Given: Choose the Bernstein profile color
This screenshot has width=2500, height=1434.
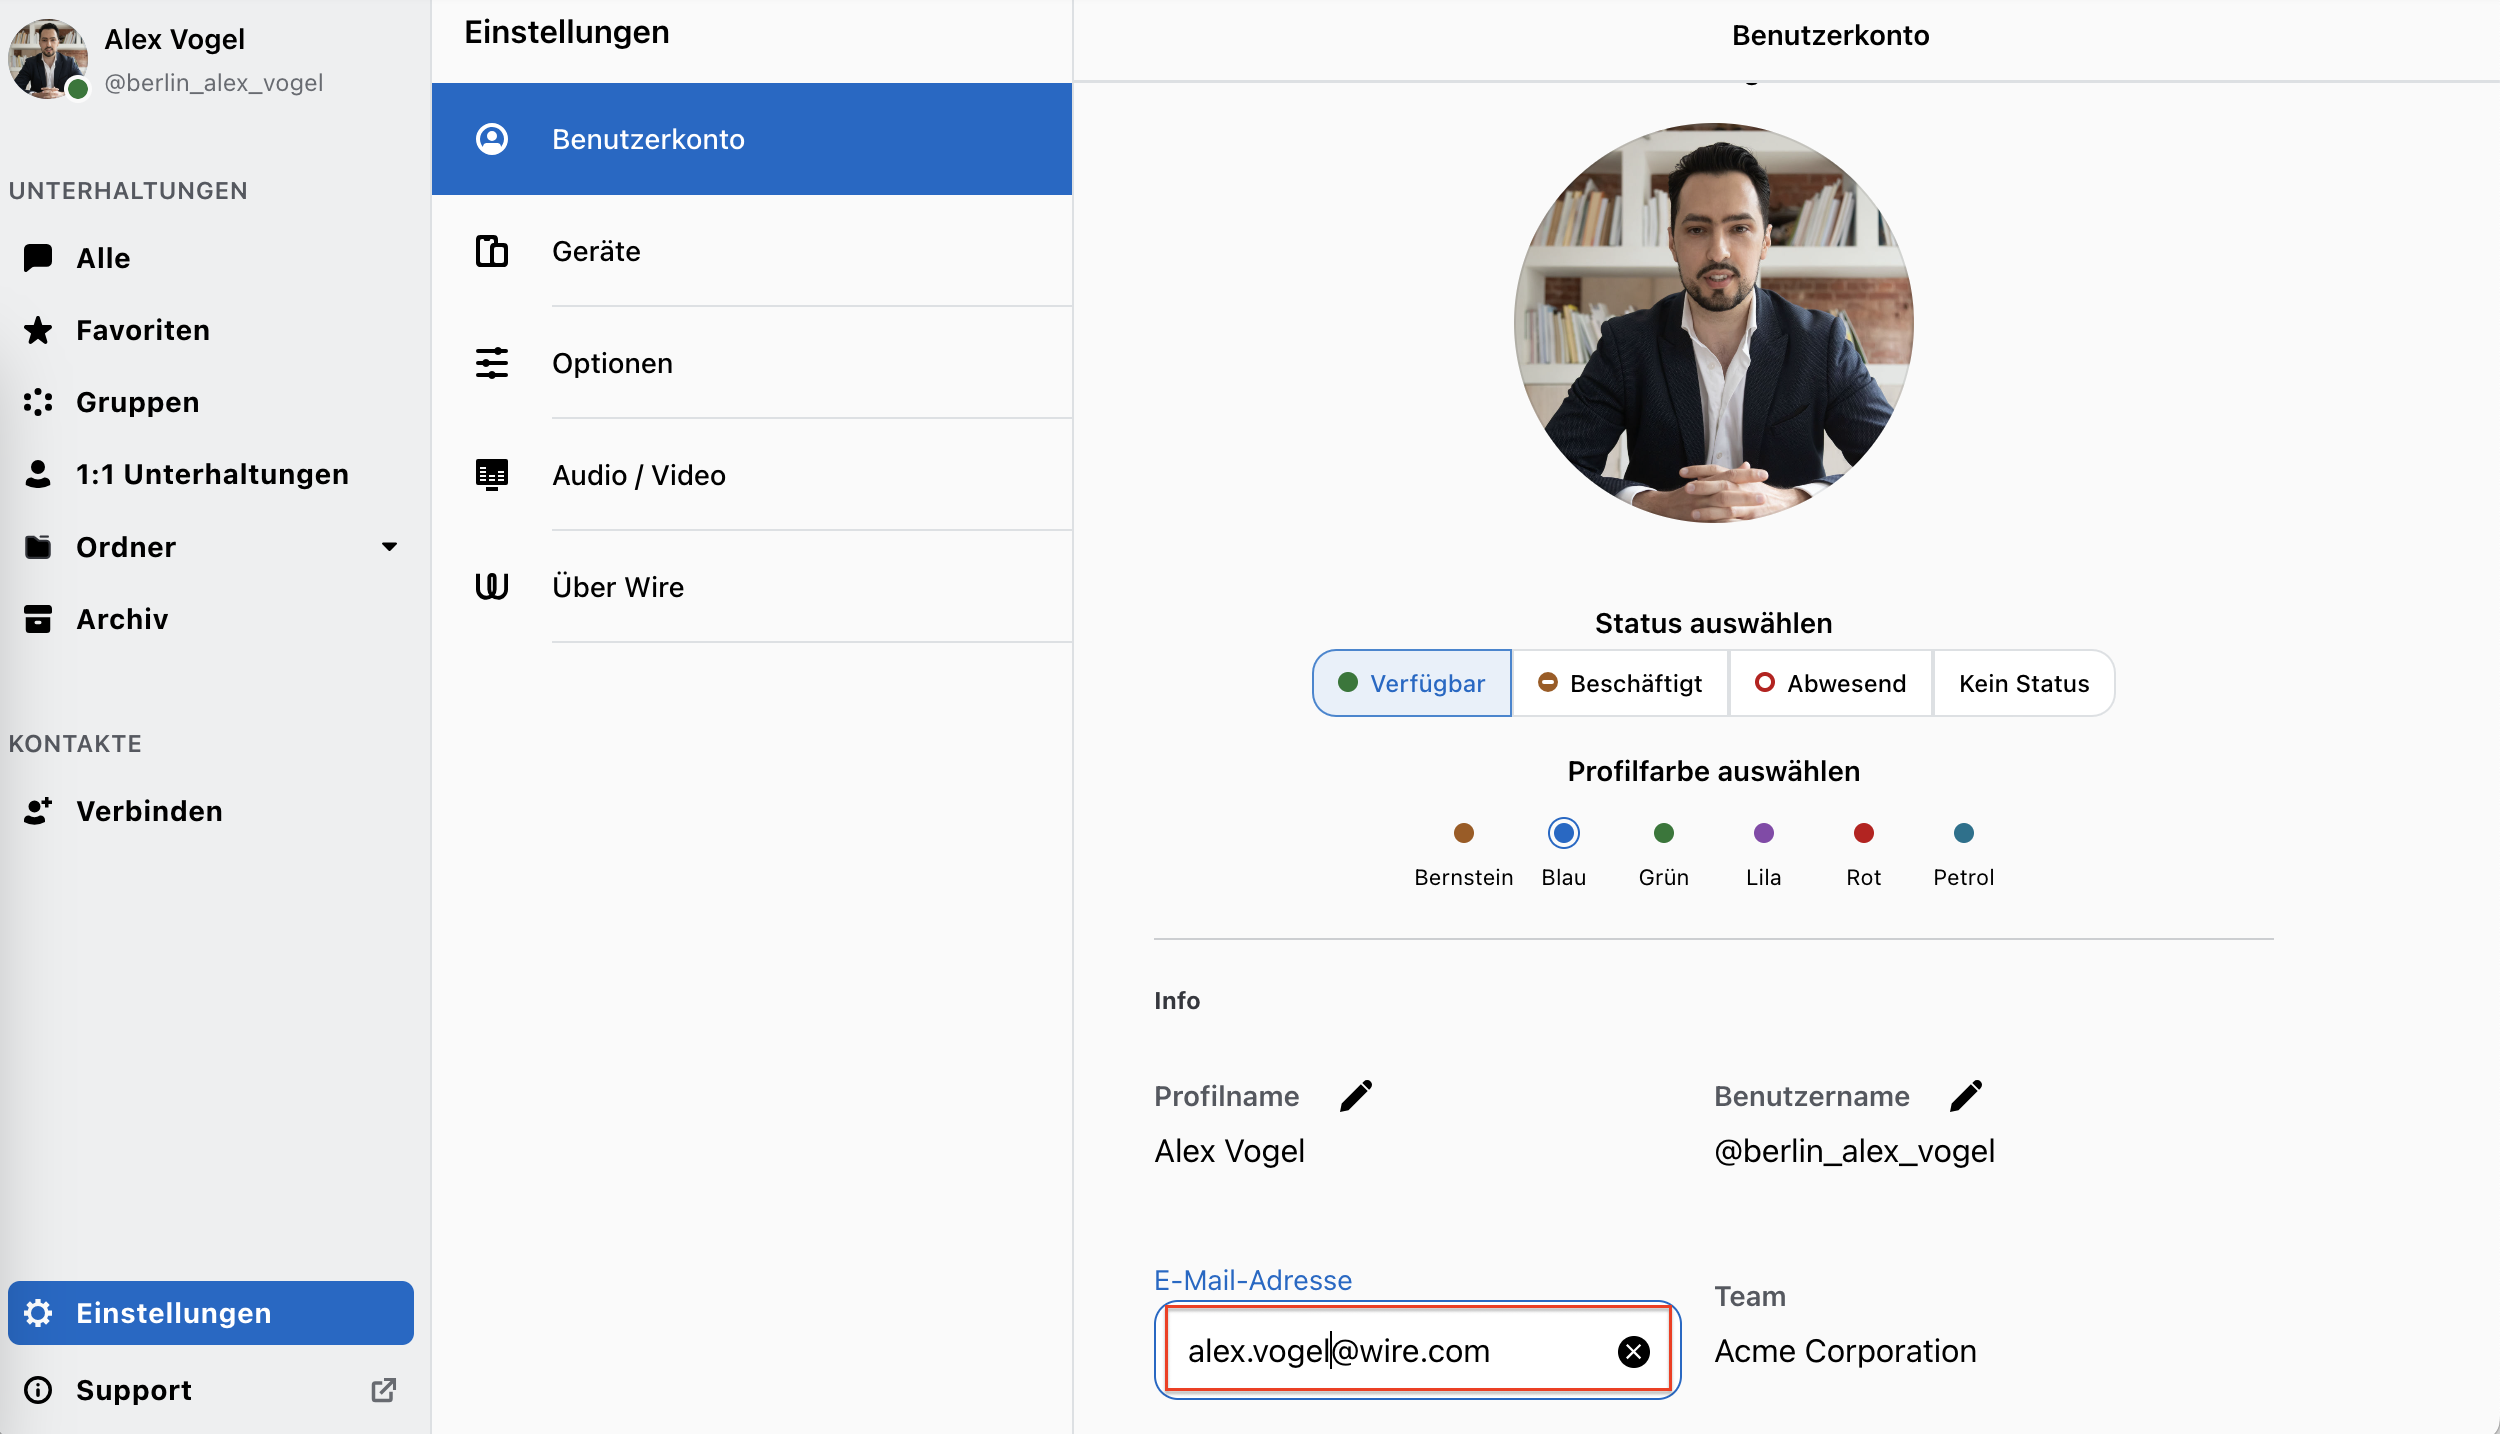Looking at the screenshot, I should click(x=1464, y=833).
